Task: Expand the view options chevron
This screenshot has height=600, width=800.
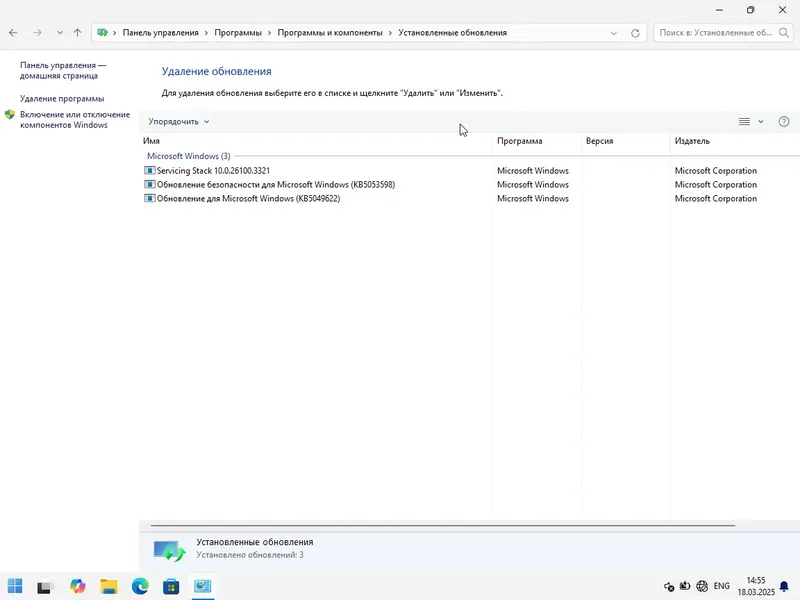Action: [x=759, y=121]
